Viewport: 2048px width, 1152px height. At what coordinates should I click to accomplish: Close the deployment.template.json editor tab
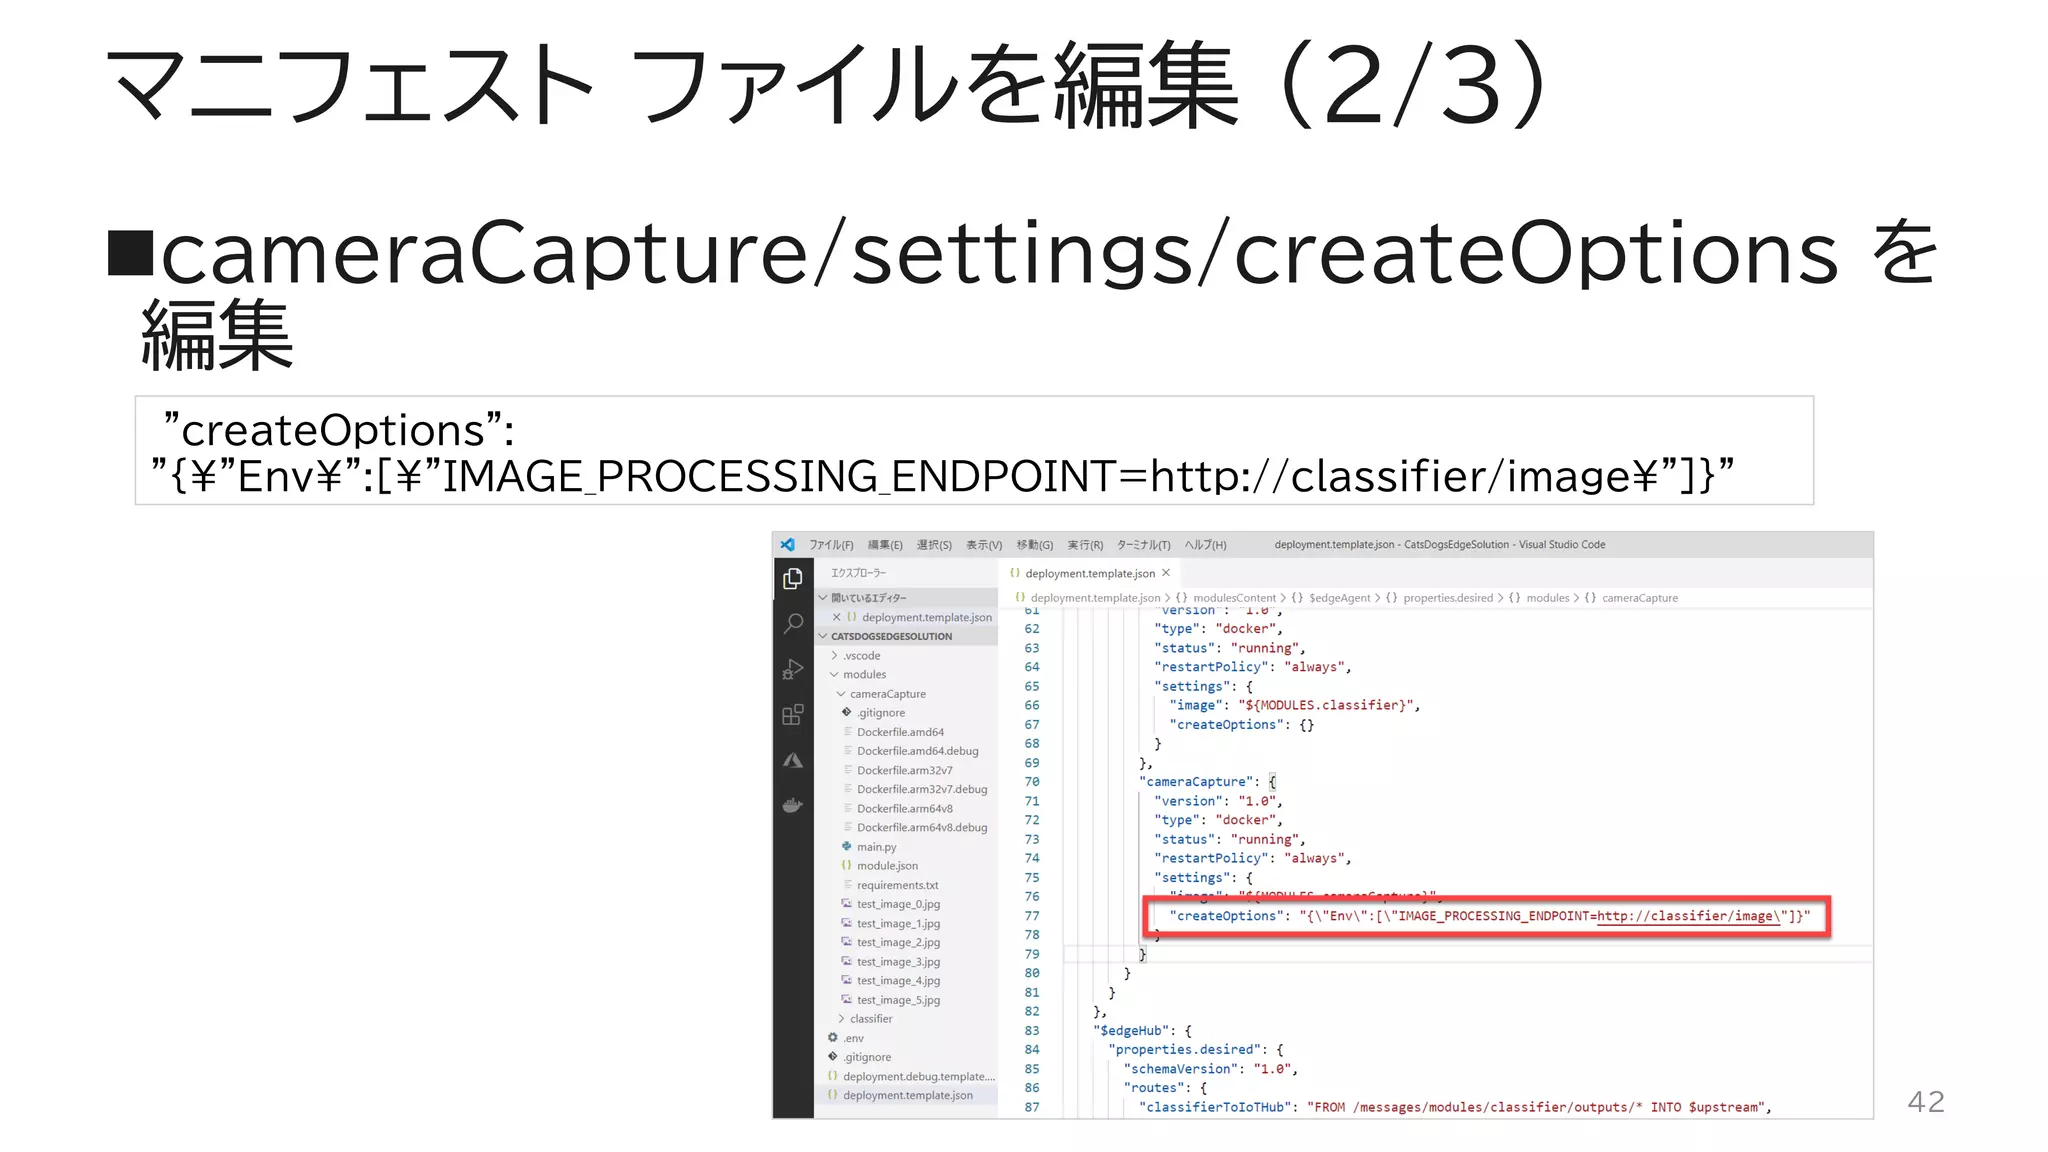point(1166,573)
